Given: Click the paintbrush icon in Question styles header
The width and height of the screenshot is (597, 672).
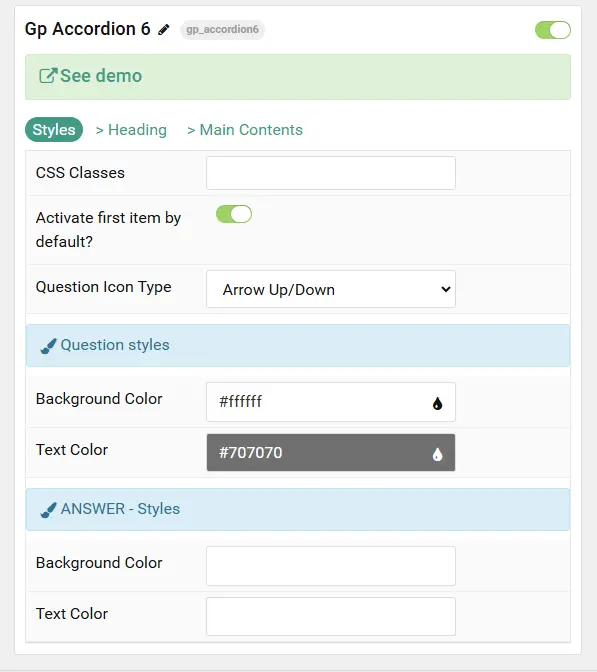Looking at the screenshot, I should pos(48,346).
